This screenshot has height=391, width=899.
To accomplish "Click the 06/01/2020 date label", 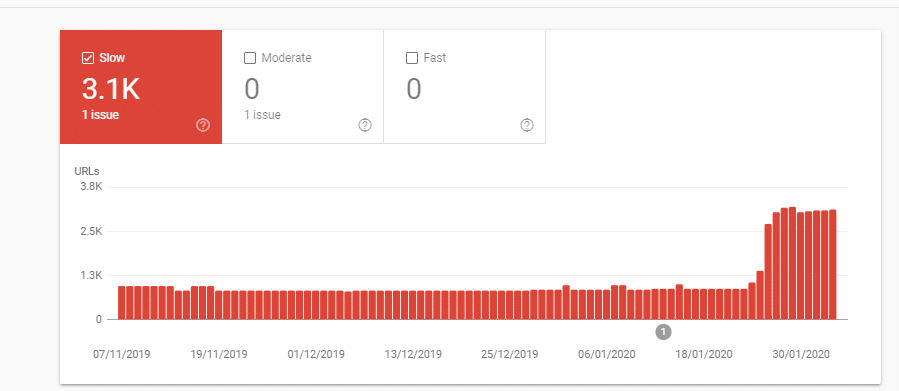I will tap(607, 354).
